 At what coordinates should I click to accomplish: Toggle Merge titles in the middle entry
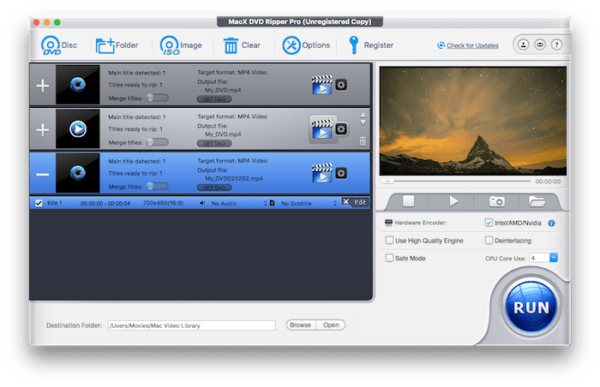[x=157, y=142]
